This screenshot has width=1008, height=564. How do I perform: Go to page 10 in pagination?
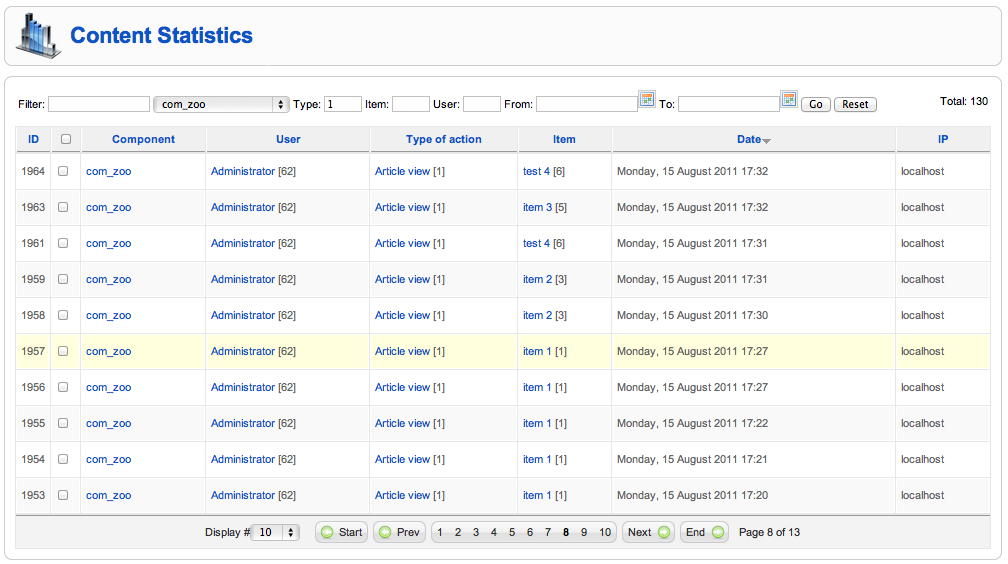point(605,532)
